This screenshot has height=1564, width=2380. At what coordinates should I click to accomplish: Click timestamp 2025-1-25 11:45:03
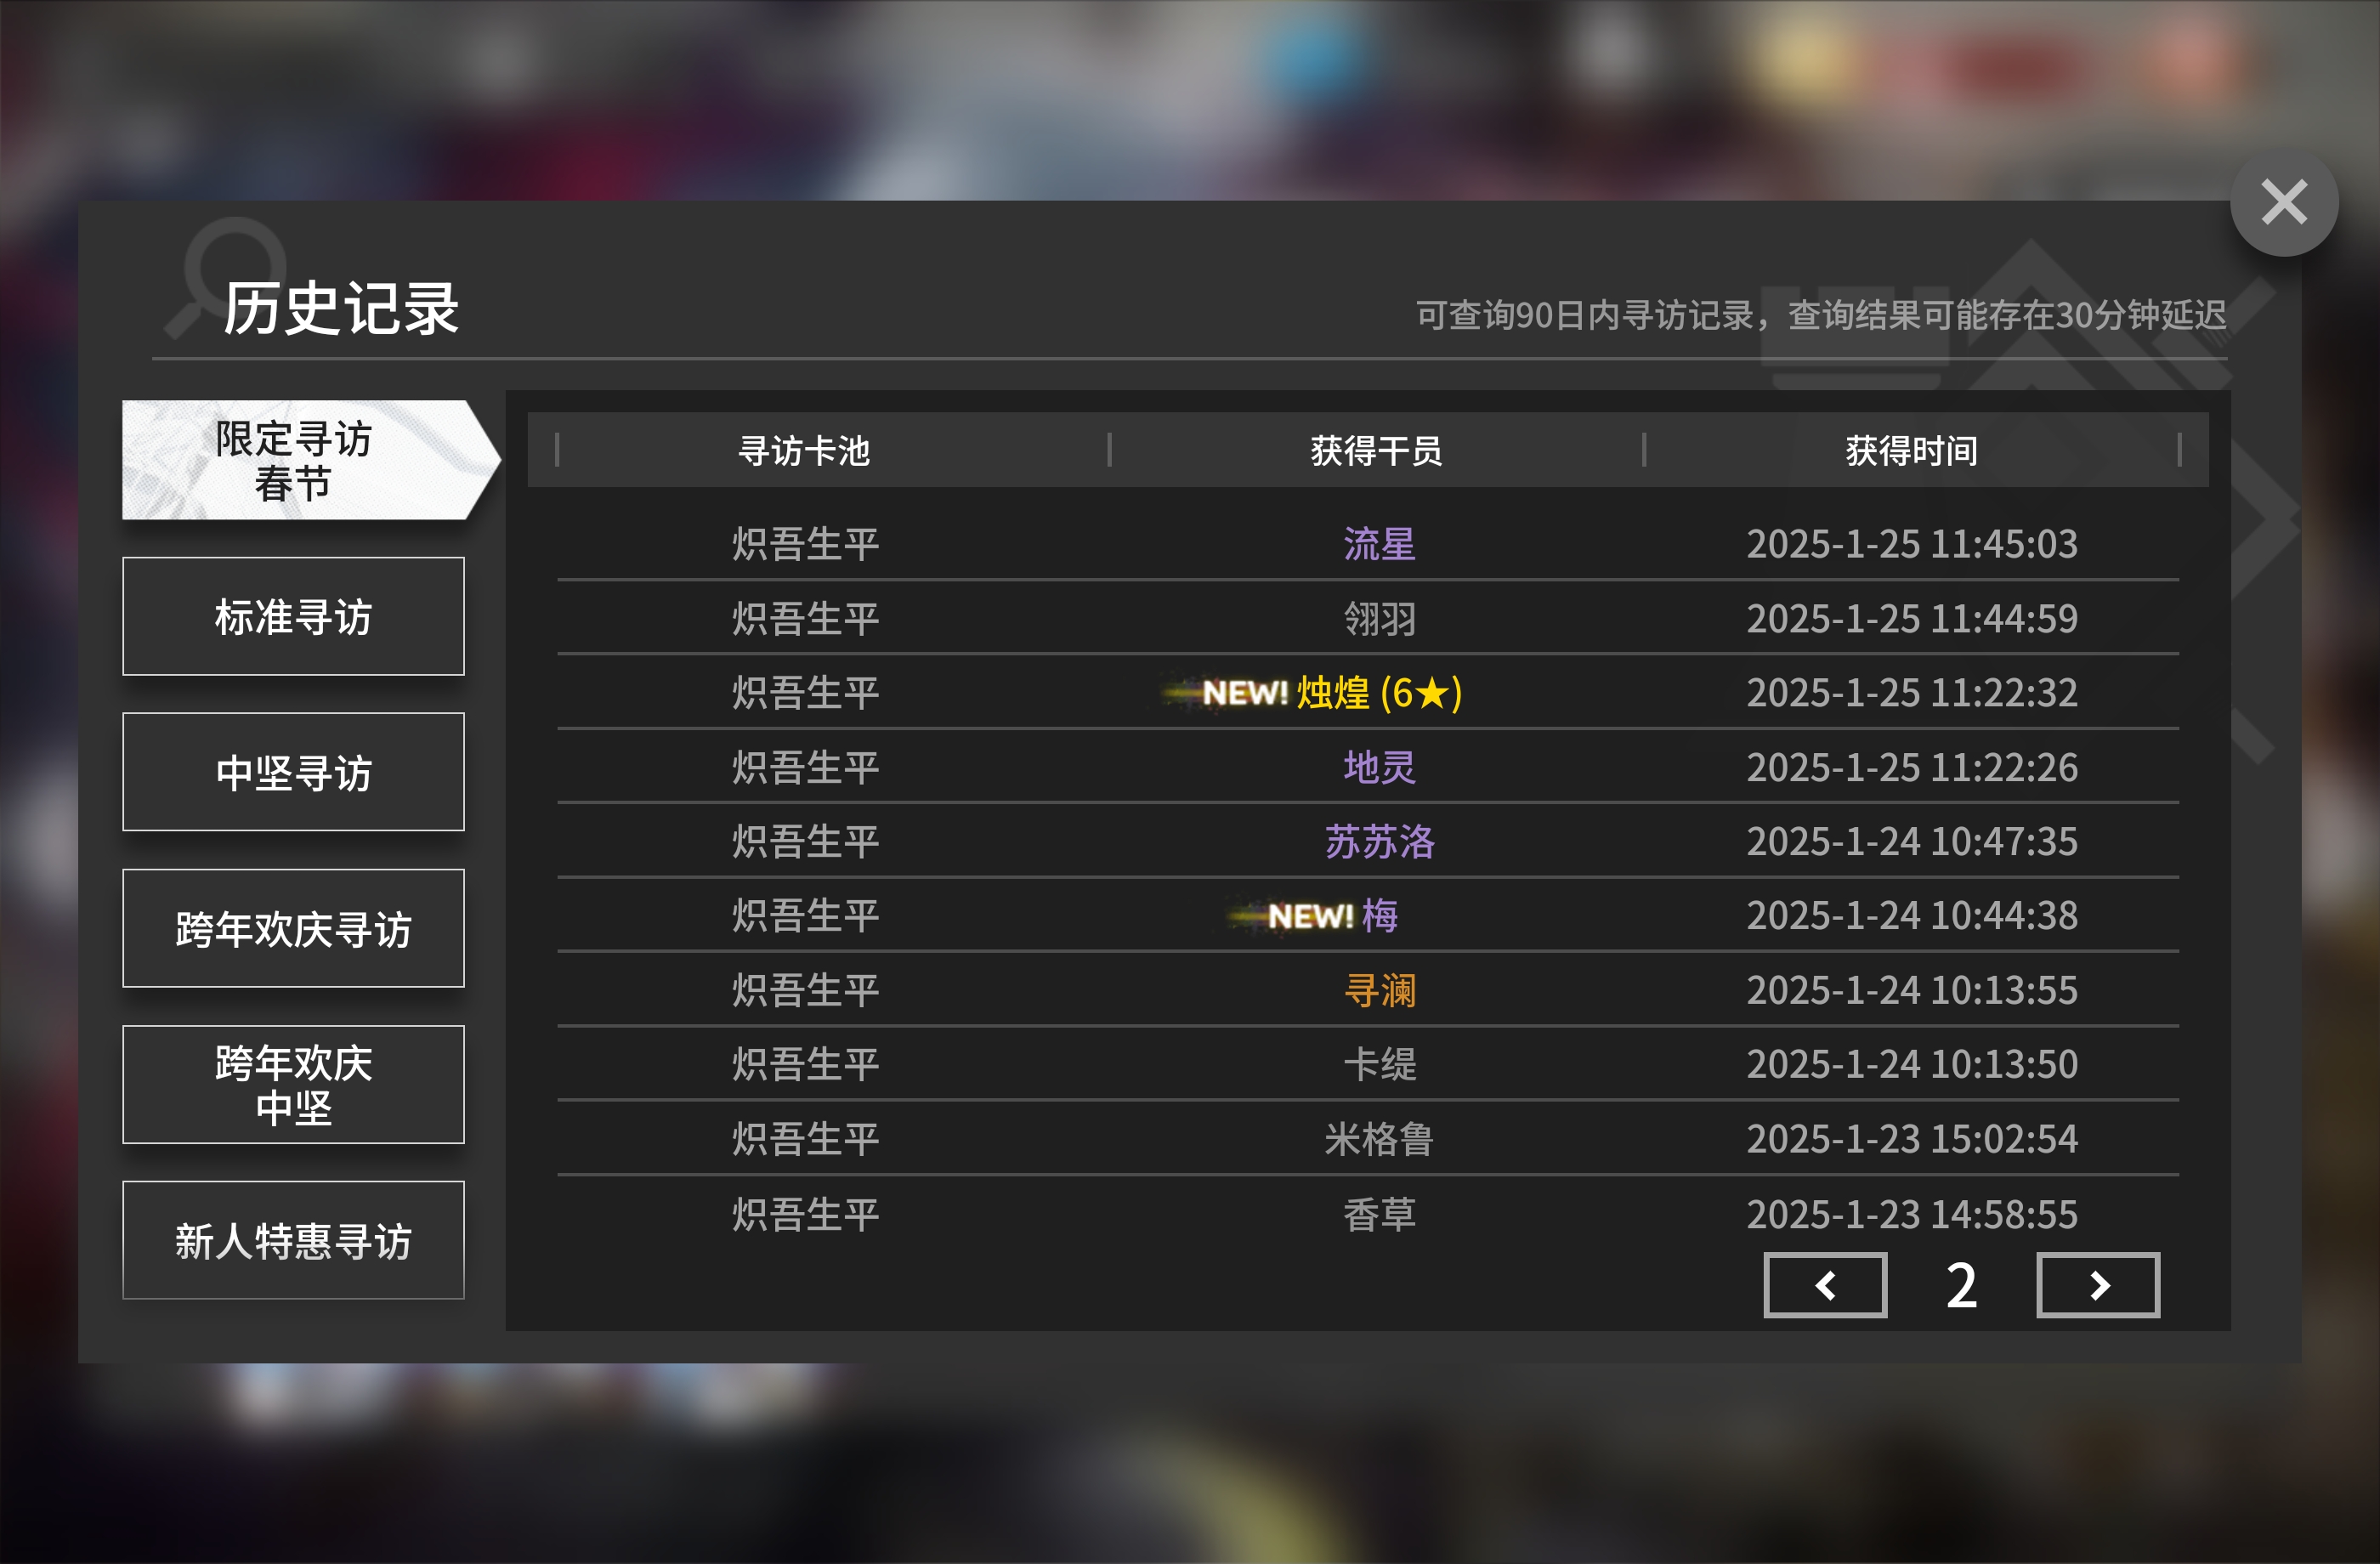click(1911, 544)
